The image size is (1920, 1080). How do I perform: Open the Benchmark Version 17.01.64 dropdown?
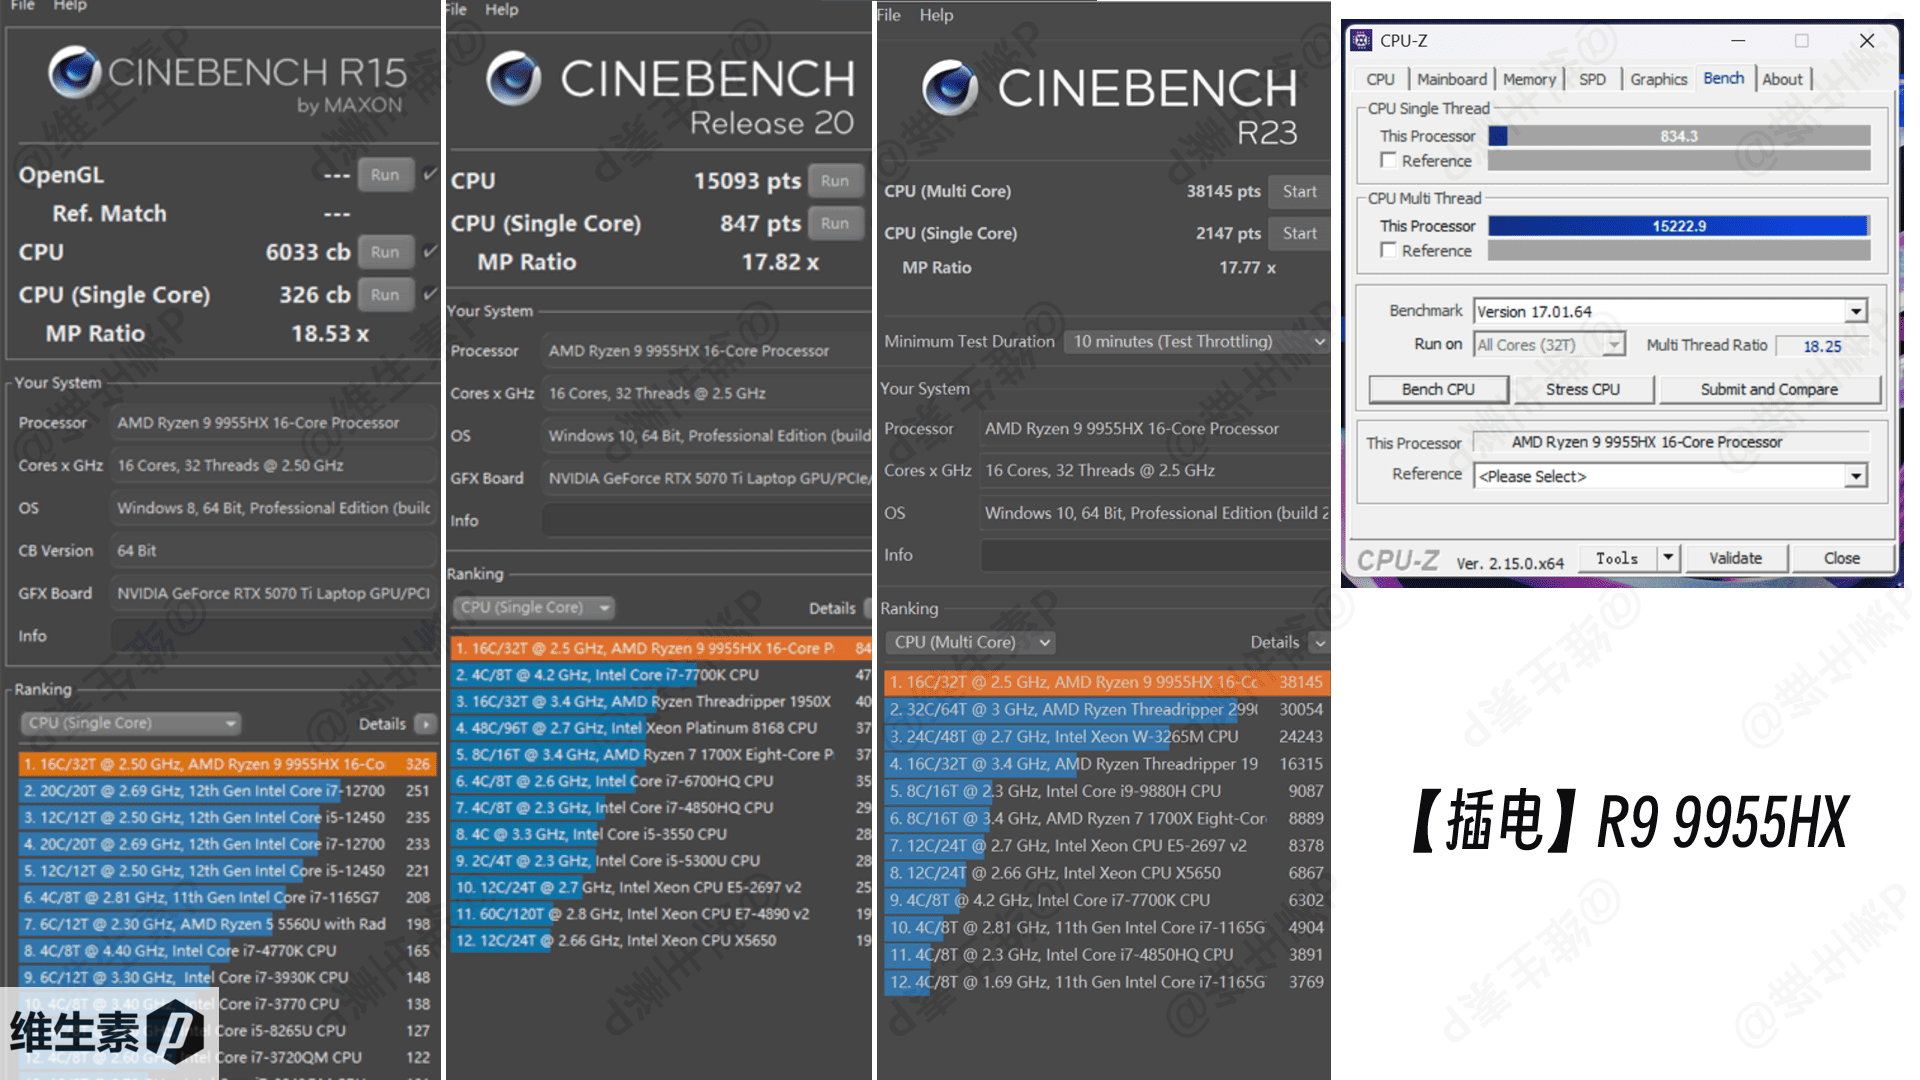(x=1856, y=311)
